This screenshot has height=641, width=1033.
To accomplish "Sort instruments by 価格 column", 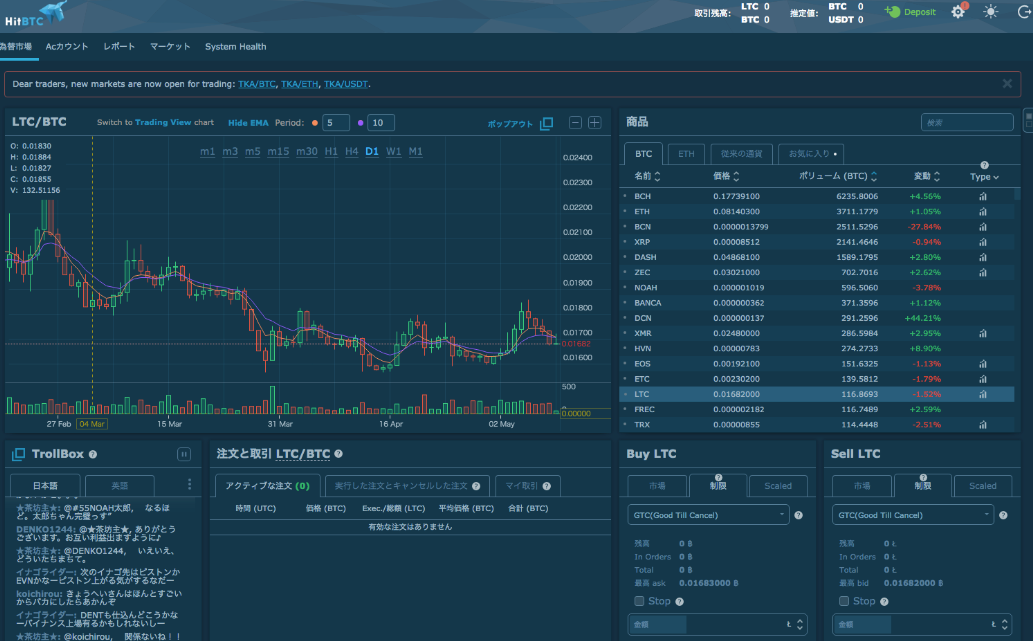I will point(726,177).
